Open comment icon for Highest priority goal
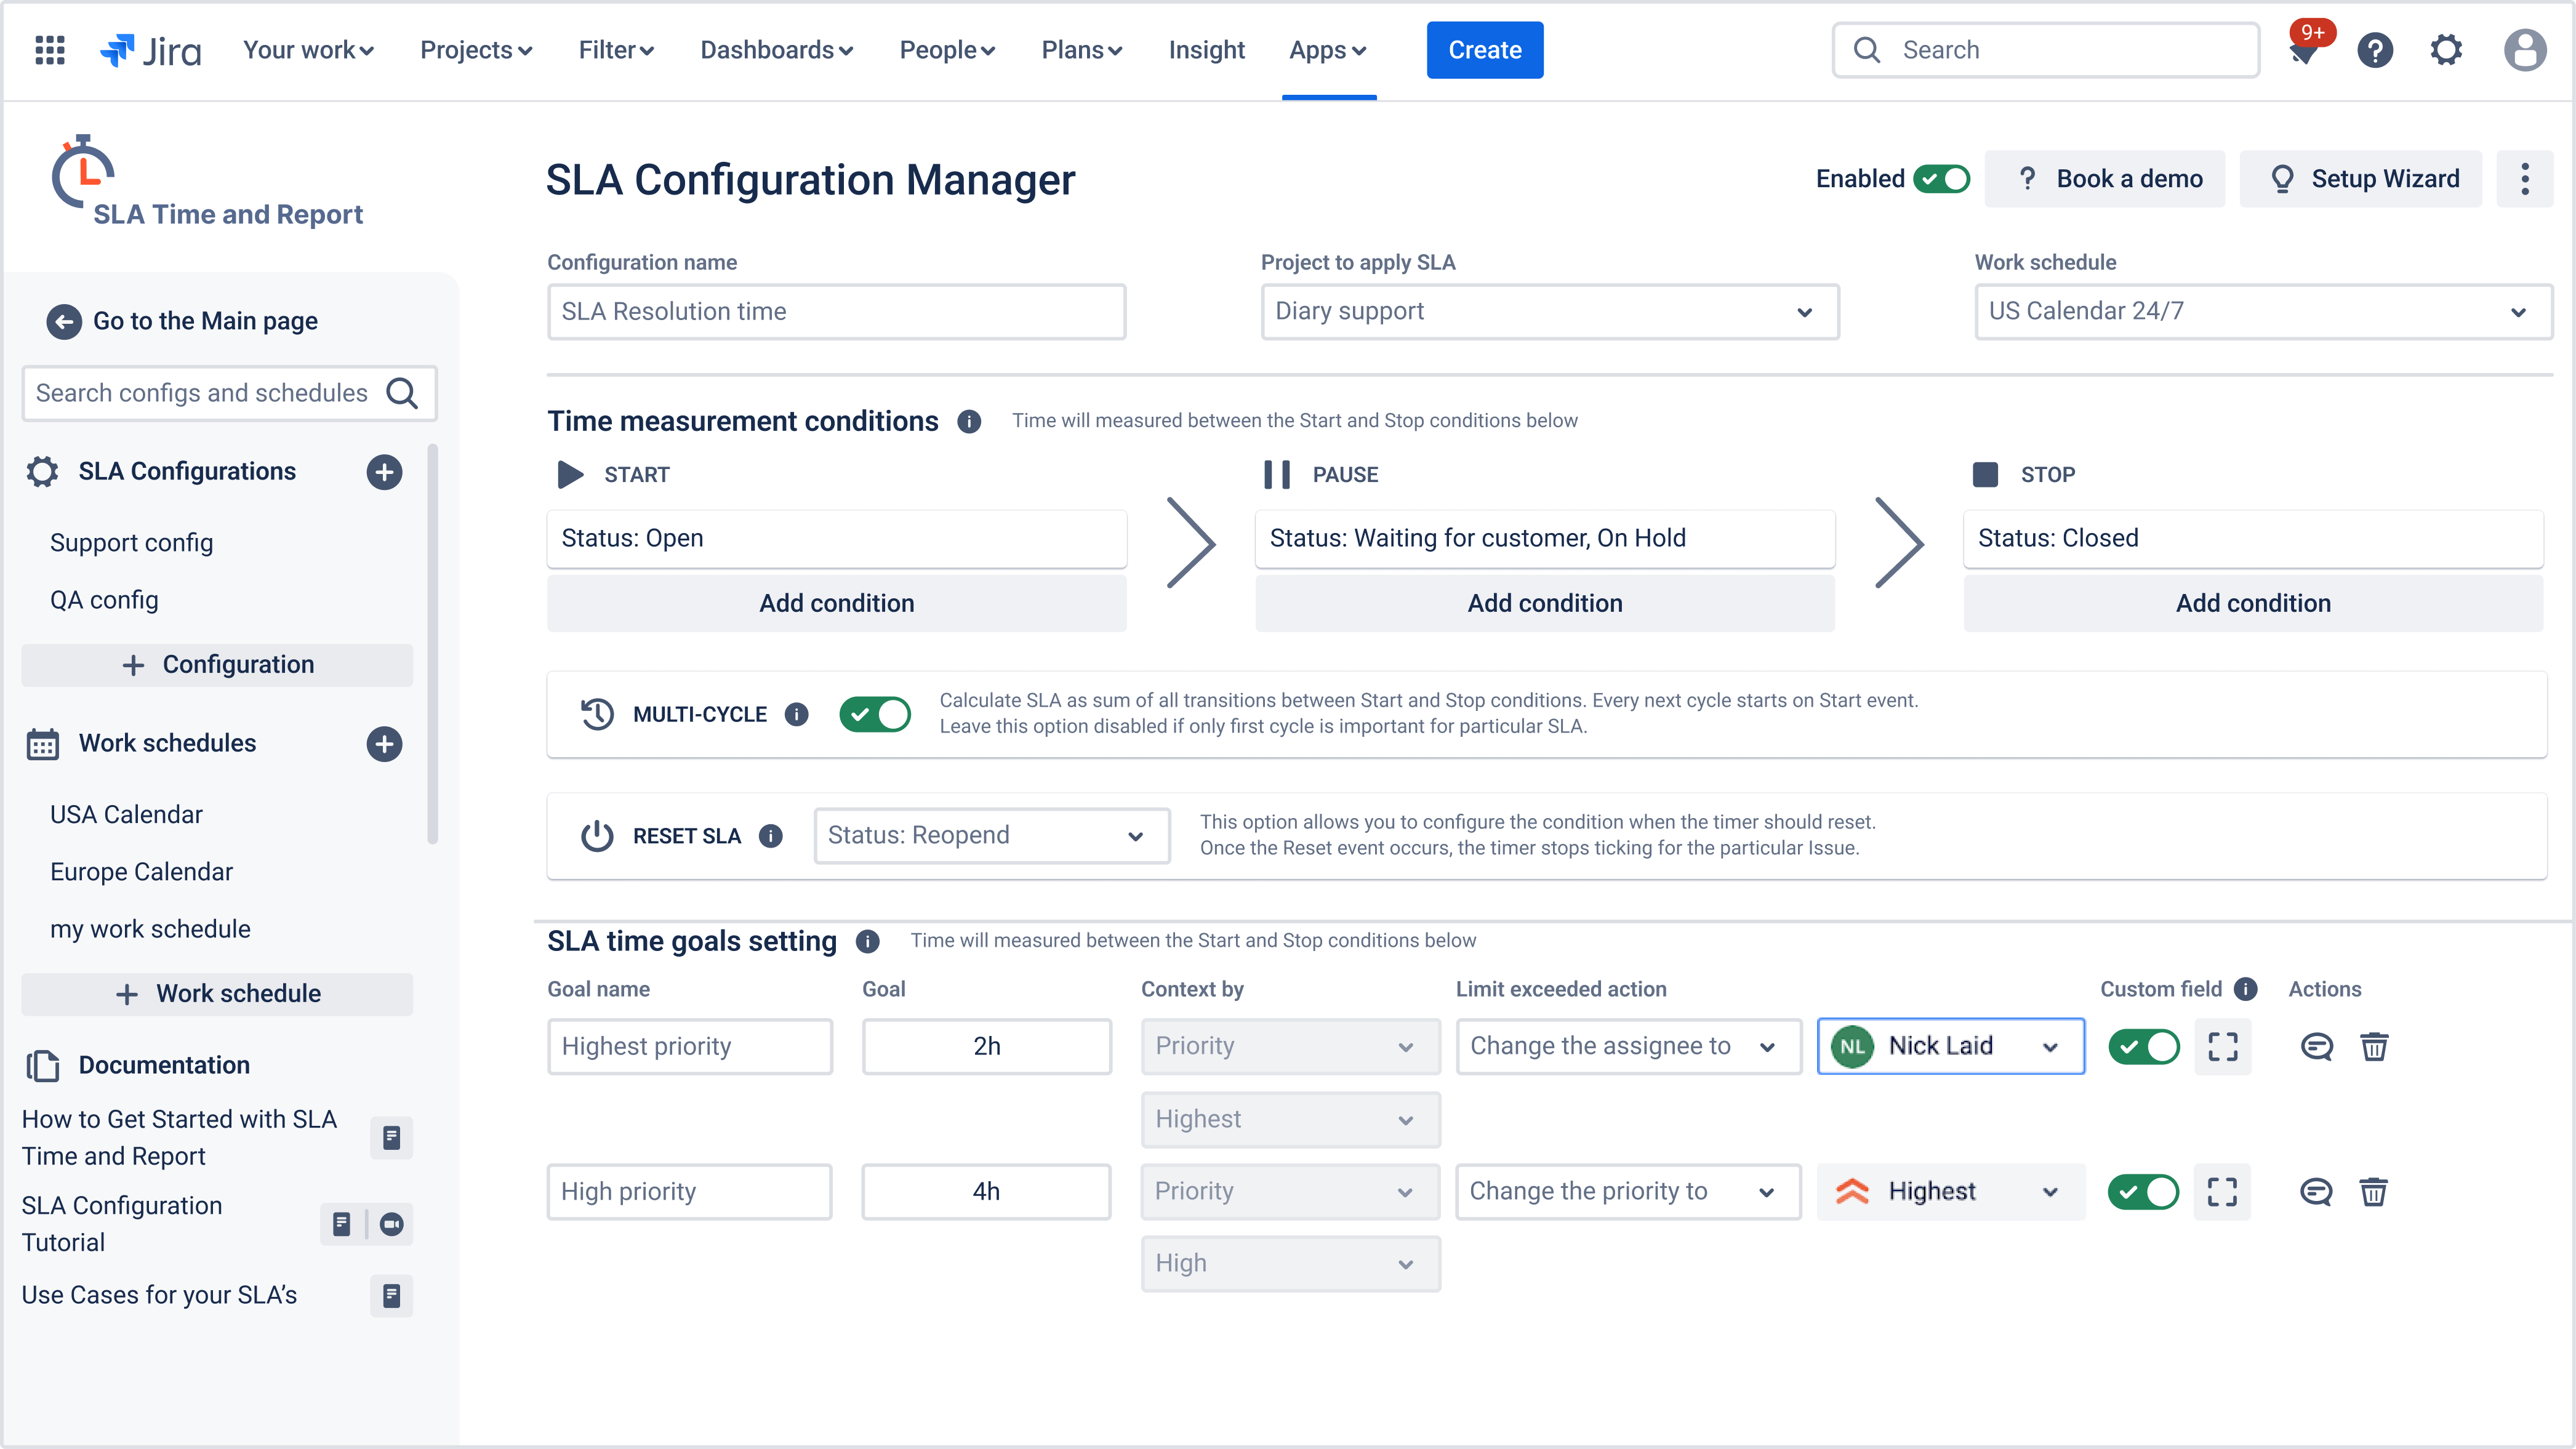This screenshot has height=1449, width=2576. click(2317, 1047)
